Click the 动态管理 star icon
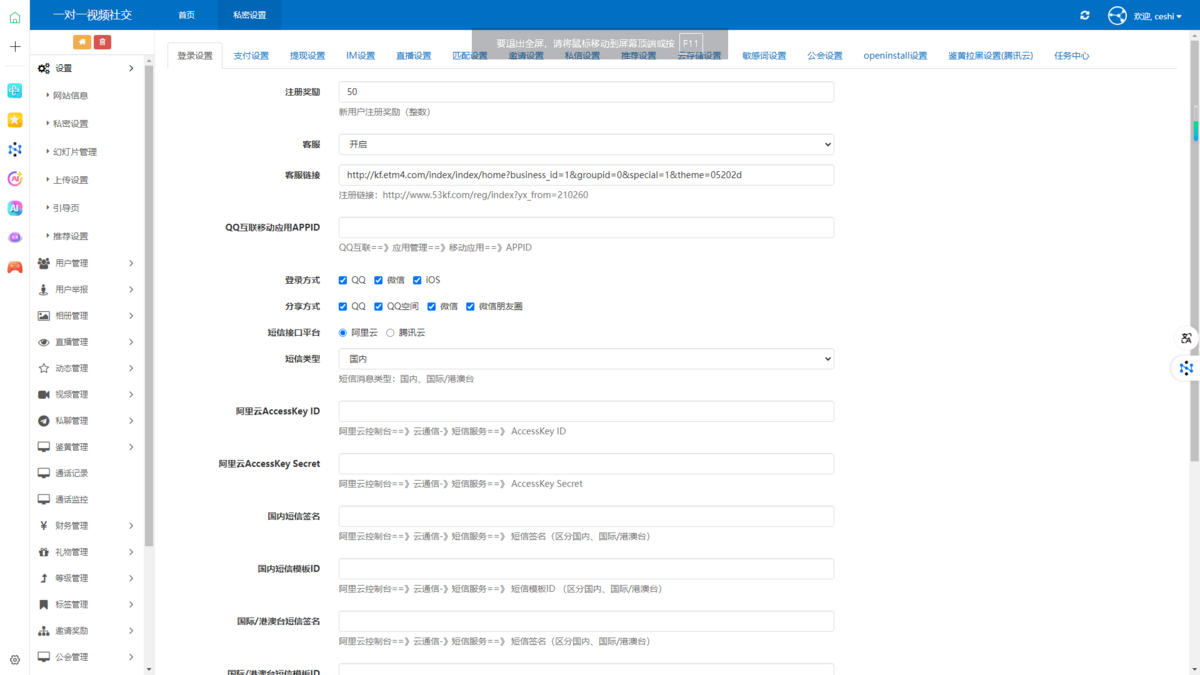This screenshot has width=1200, height=675. tap(44, 368)
